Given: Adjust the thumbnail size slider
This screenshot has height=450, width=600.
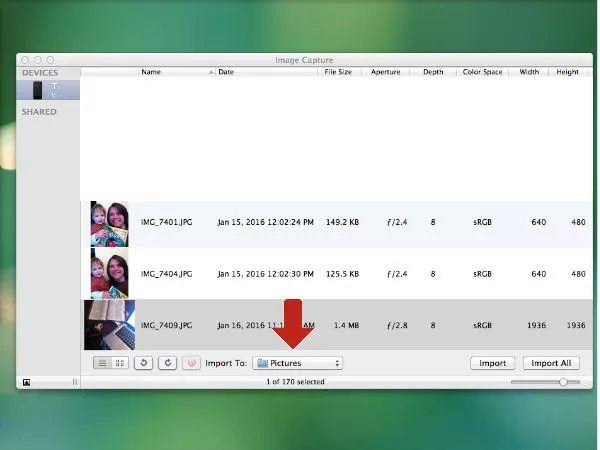Looking at the screenshot, I should coord(563,382).
